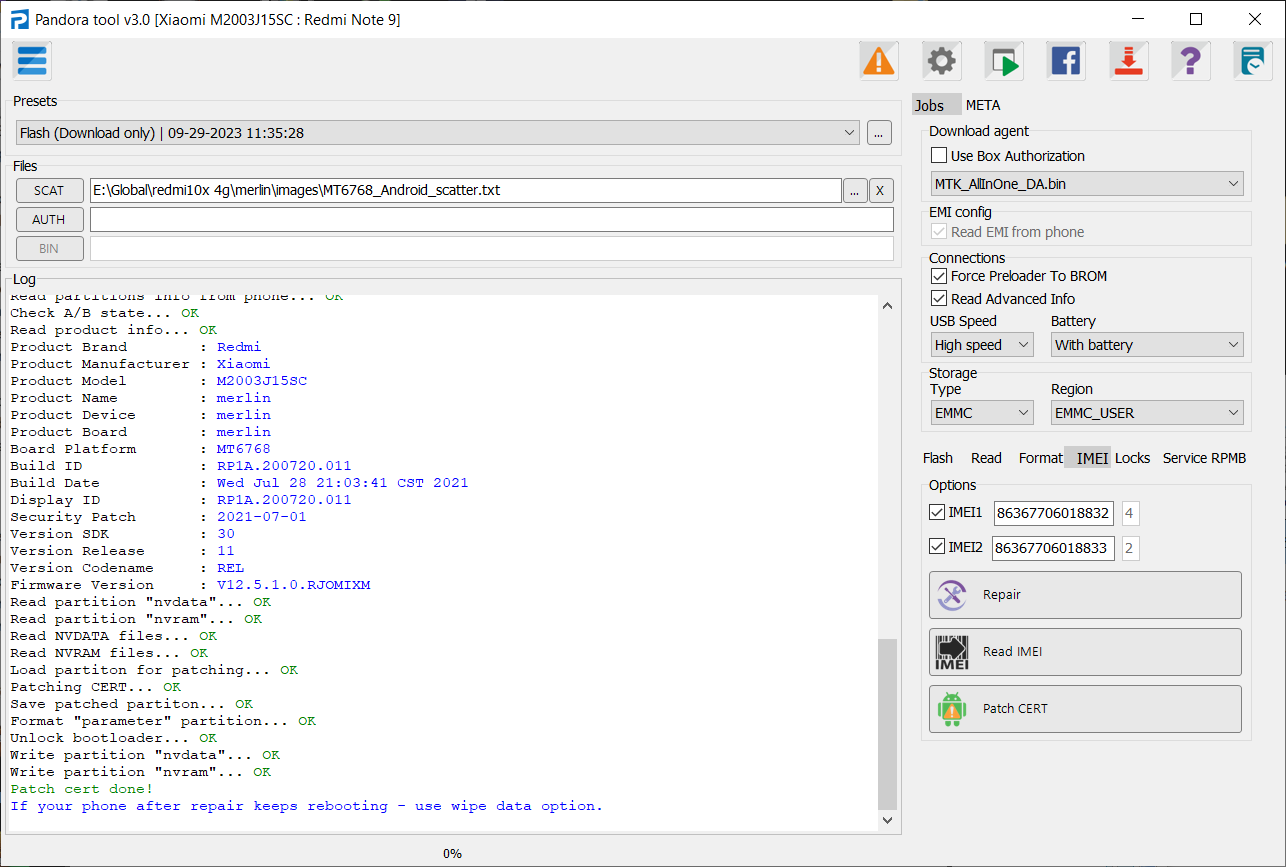The height and width of the screenshot is (867, 1286).
Task: Open the Storage Type EMMC dropdown
Action: (x=982, y=413)
